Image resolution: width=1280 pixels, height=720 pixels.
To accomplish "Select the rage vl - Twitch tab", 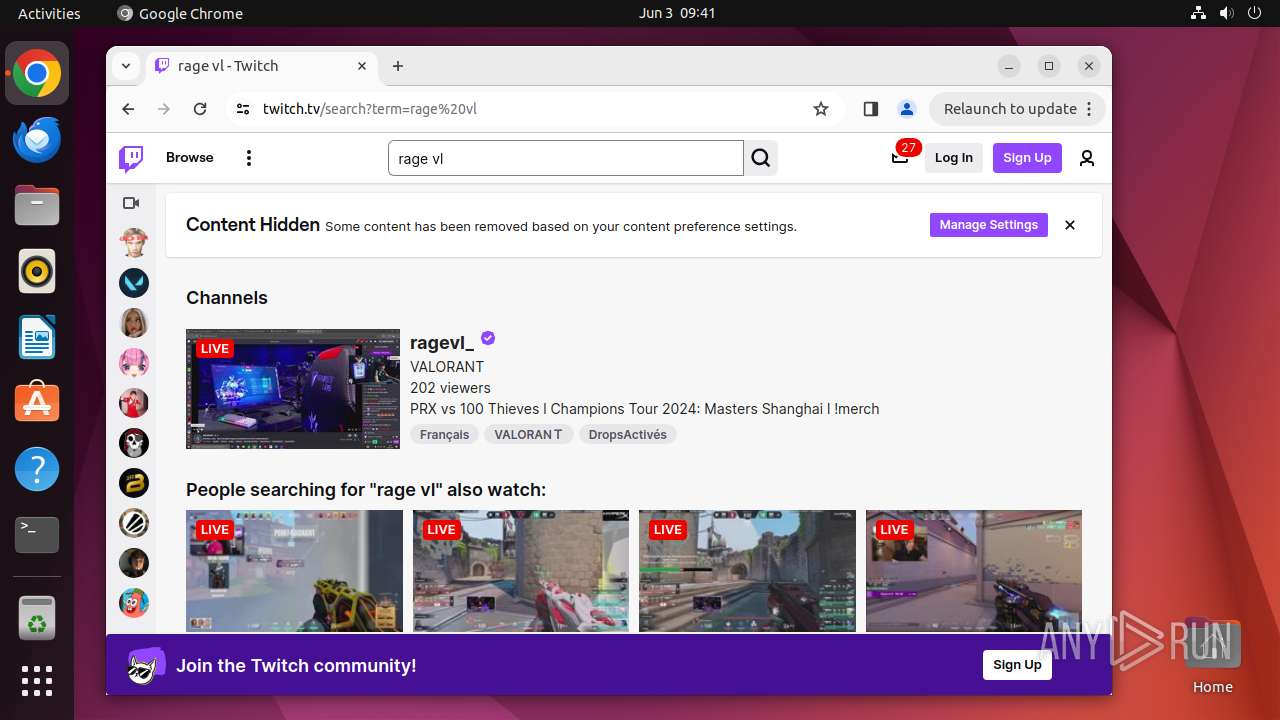I will coord(262,66).
